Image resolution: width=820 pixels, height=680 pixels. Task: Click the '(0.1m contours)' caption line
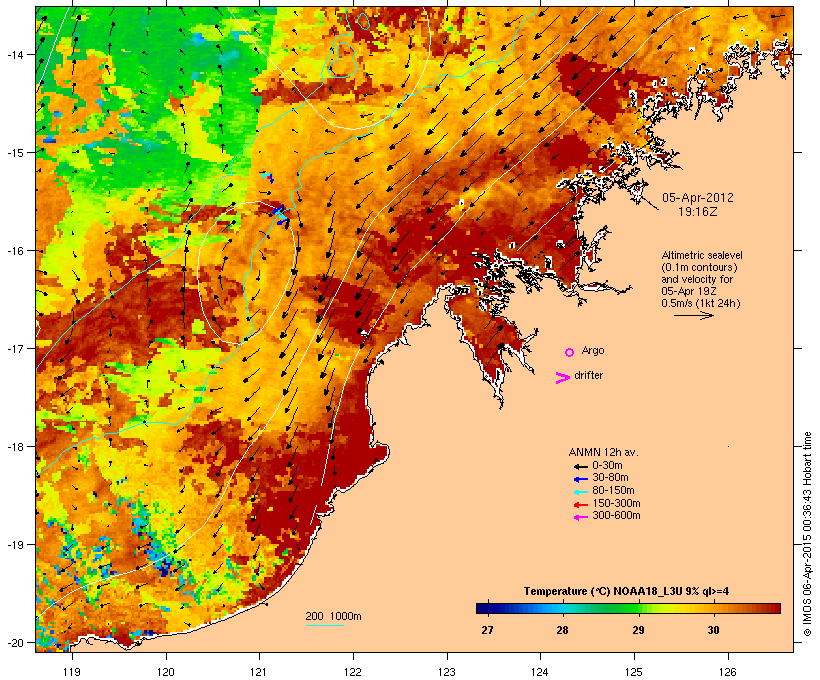699,267
